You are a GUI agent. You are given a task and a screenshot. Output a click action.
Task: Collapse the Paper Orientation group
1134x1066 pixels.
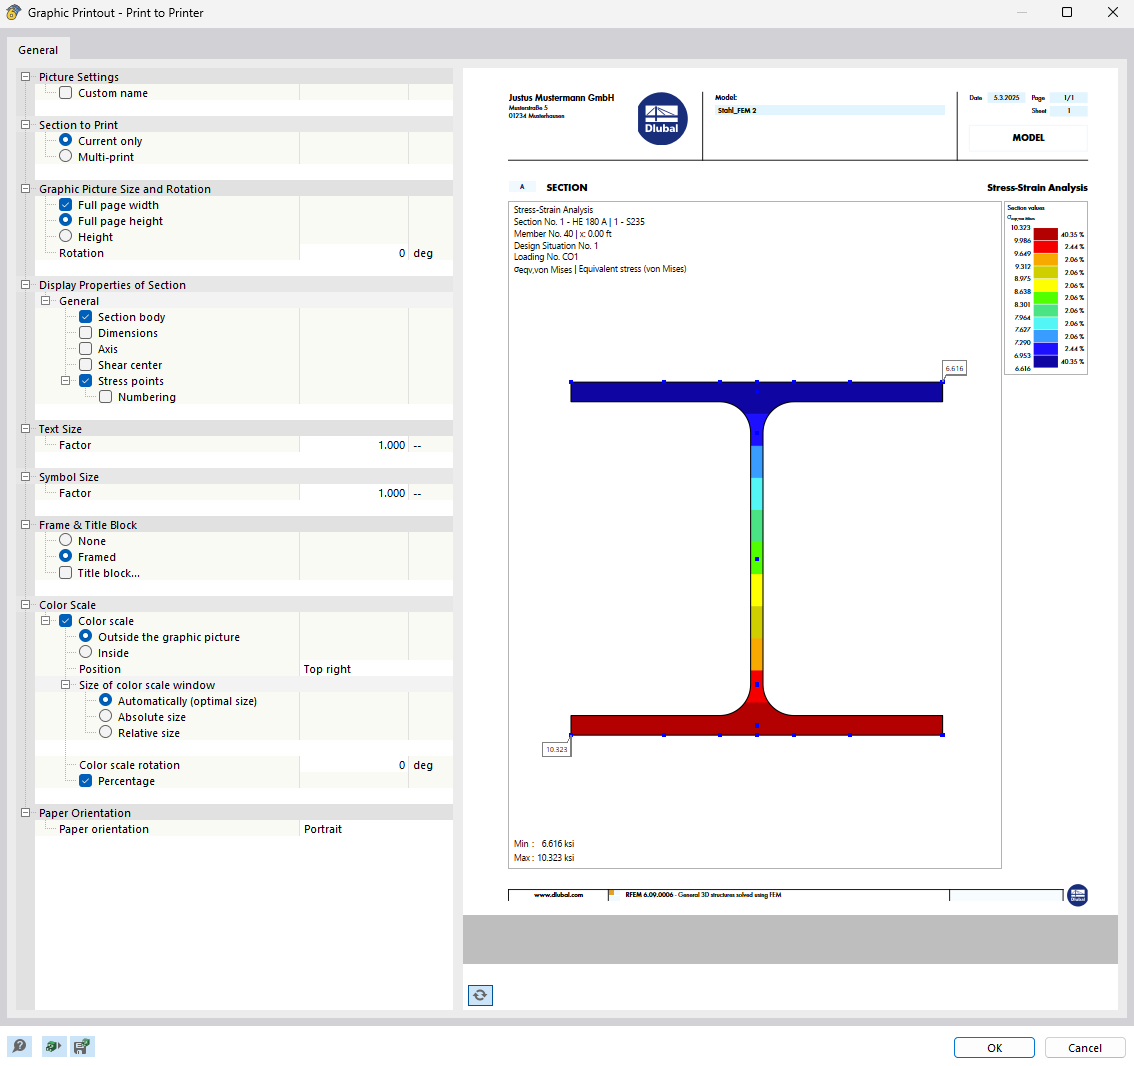[25, 813]
